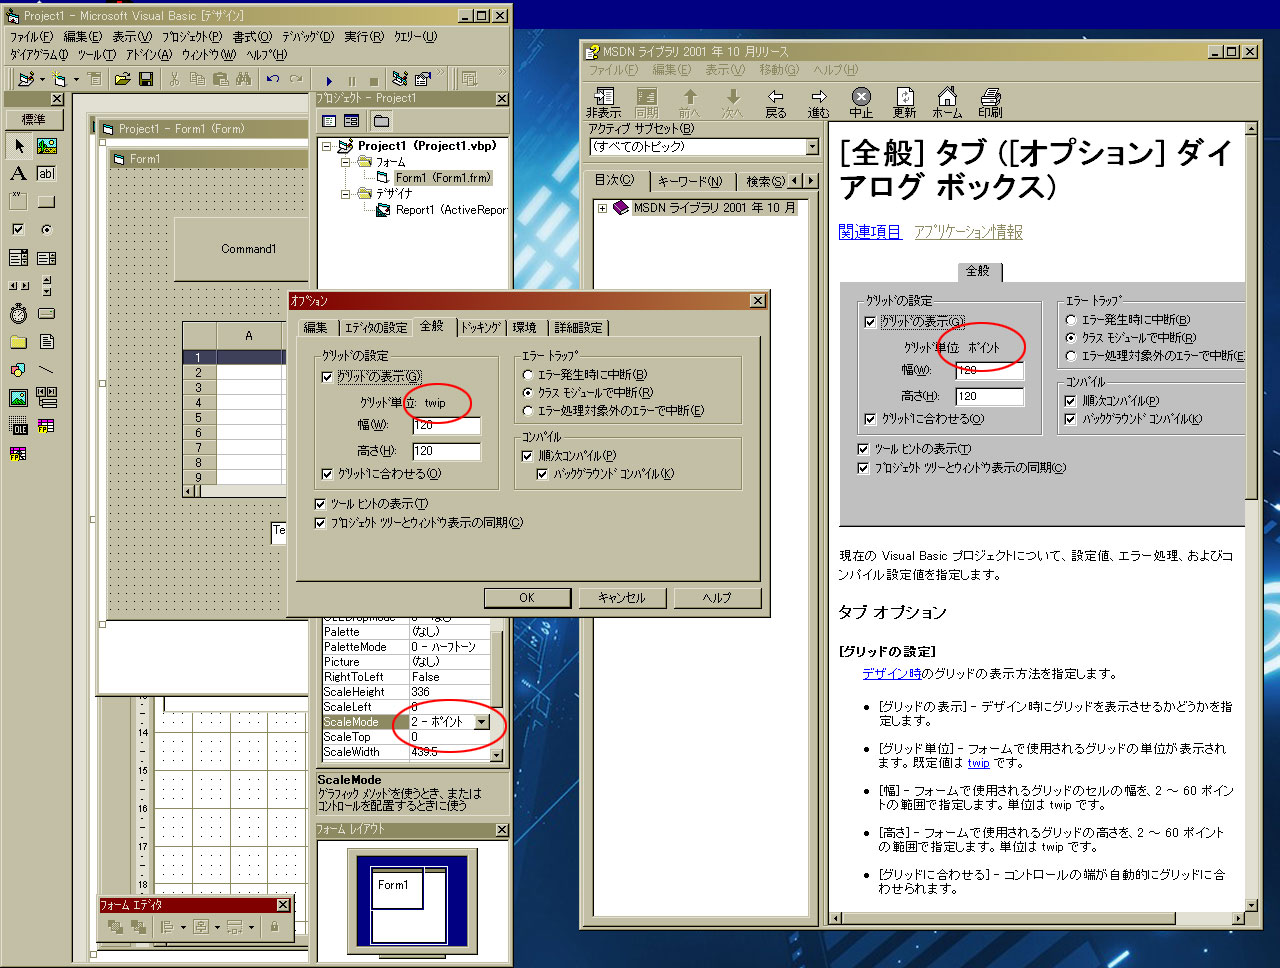Screen dimensions: 1280x968
Task: Switch to 詳細設定 tab in Options dialog
Action: point(579,328)
